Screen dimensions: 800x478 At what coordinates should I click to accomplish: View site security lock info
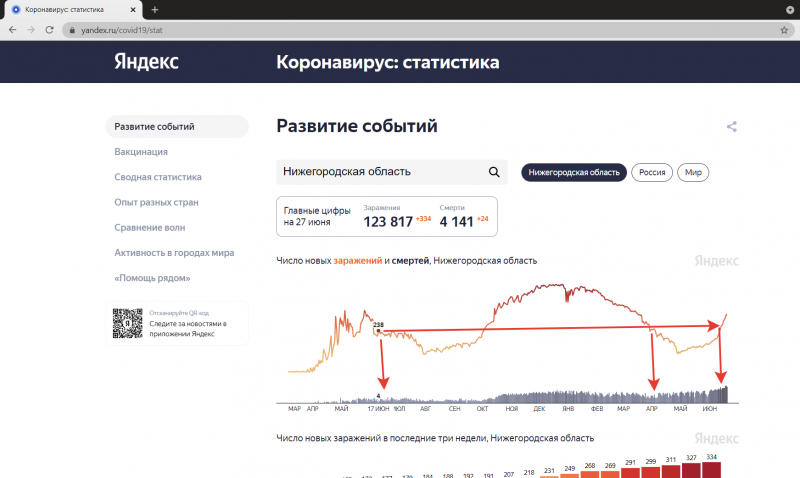(x=72, y=30)
